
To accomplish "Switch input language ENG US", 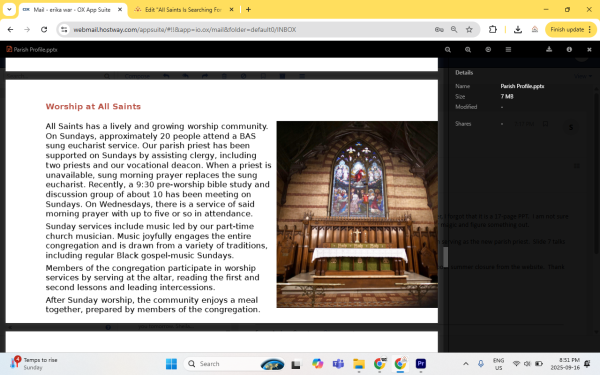I will (498, 364).
